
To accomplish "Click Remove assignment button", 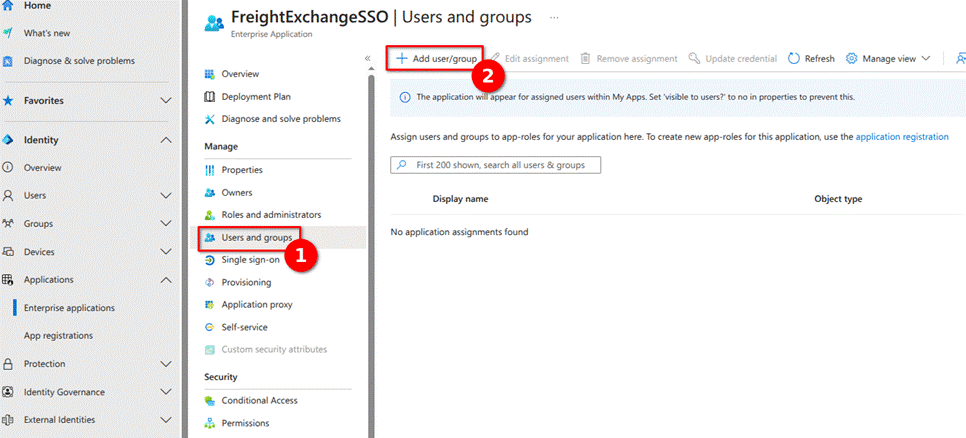I will (x=629, y=59).
